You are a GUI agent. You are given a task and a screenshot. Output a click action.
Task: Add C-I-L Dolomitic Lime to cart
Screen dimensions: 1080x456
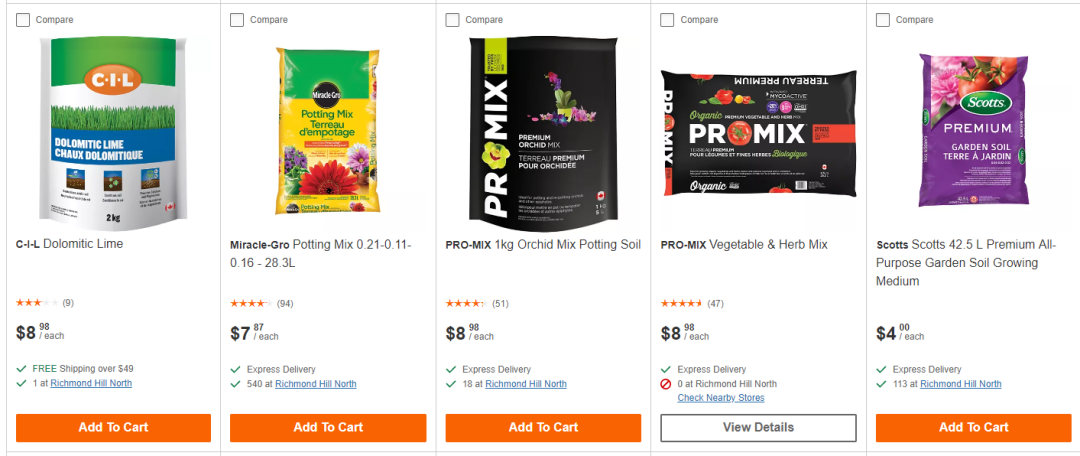tap(113, 427)
